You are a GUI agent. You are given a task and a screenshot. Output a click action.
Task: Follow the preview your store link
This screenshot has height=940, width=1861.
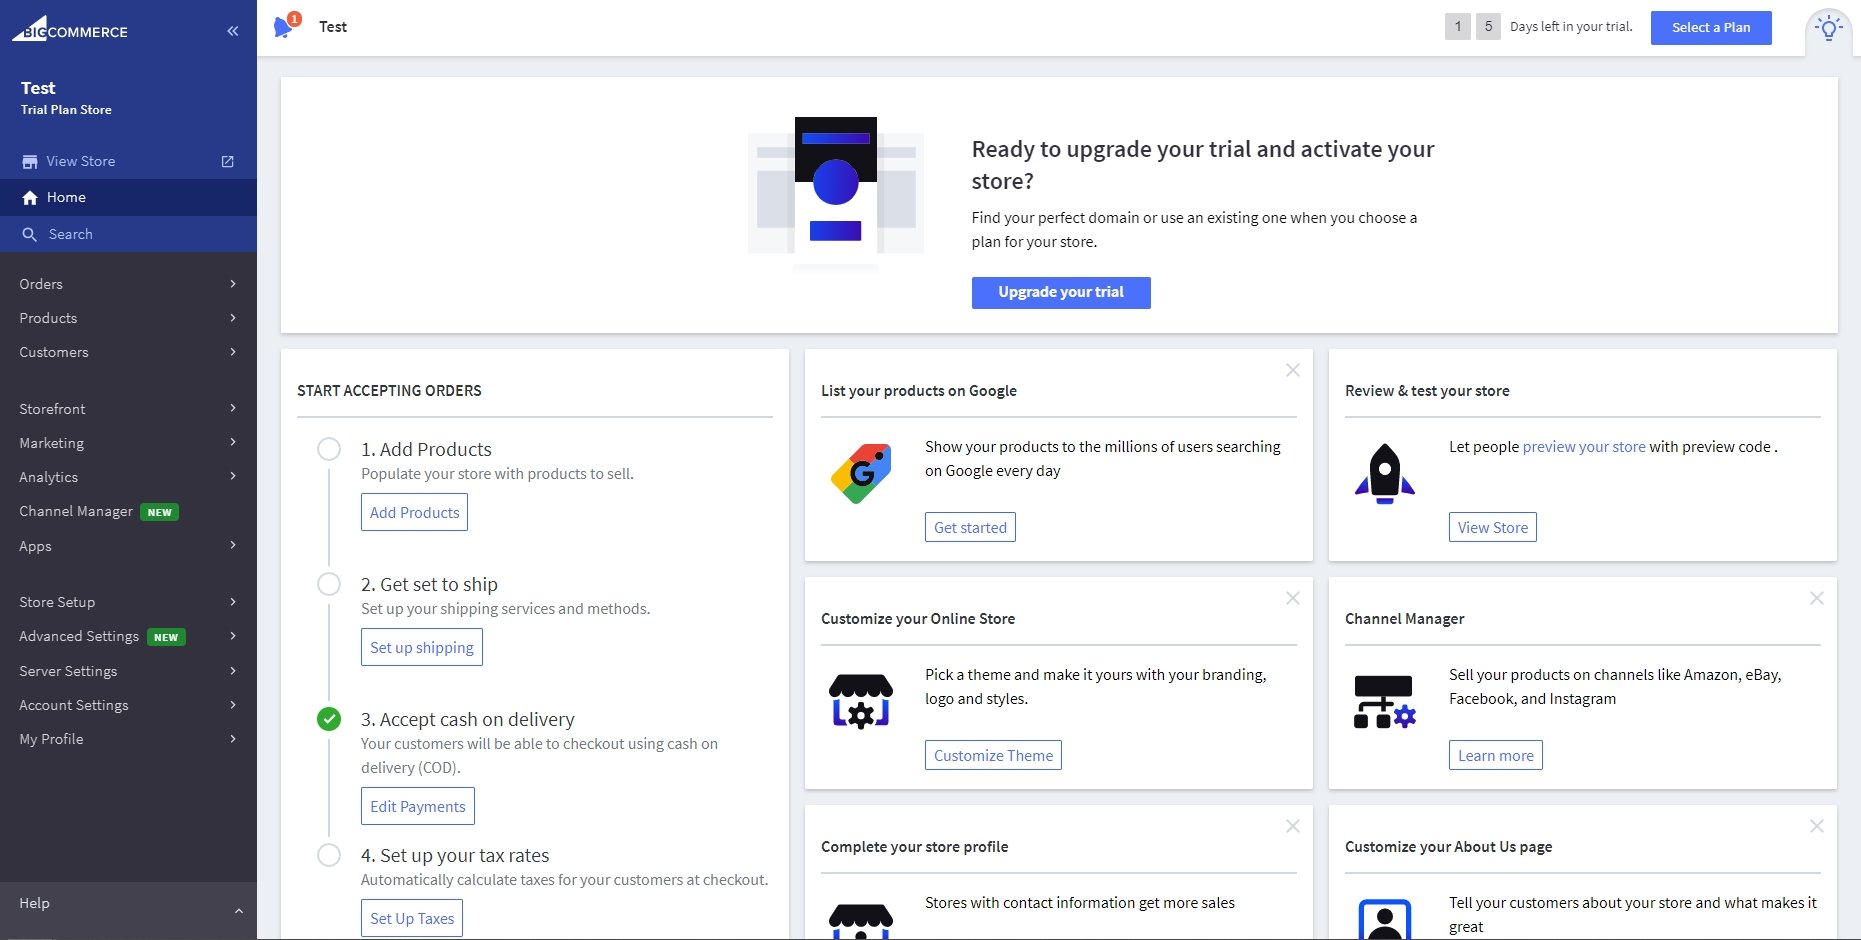(x=1584, y=447)
